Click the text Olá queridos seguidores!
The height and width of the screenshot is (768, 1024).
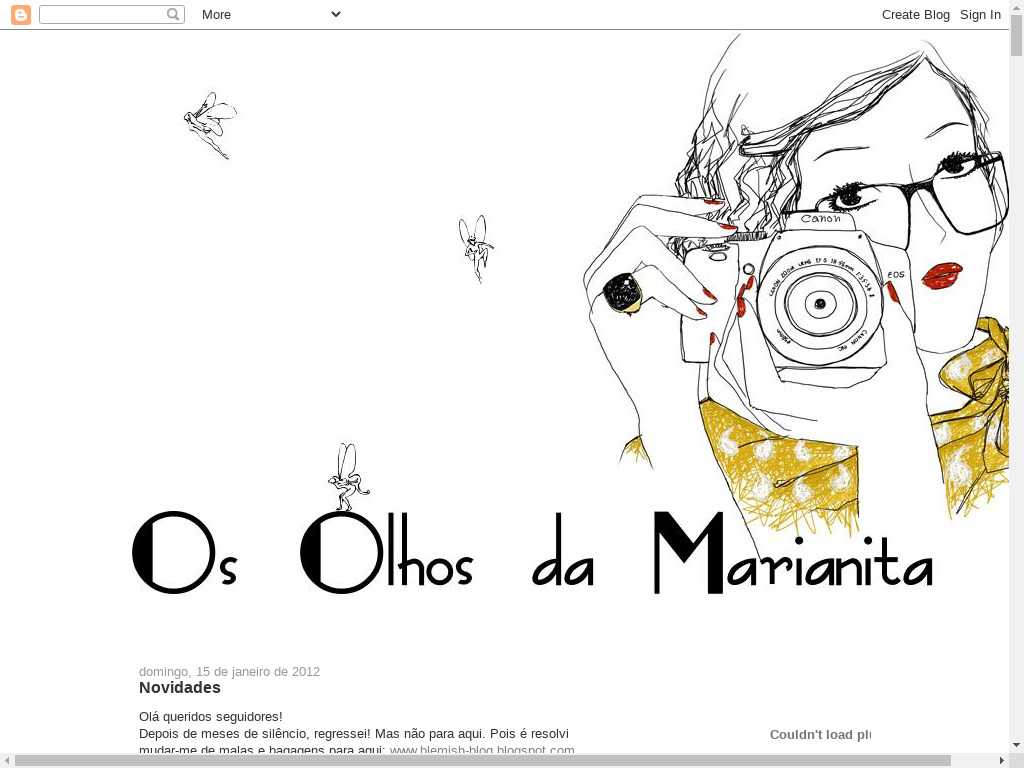210,716
